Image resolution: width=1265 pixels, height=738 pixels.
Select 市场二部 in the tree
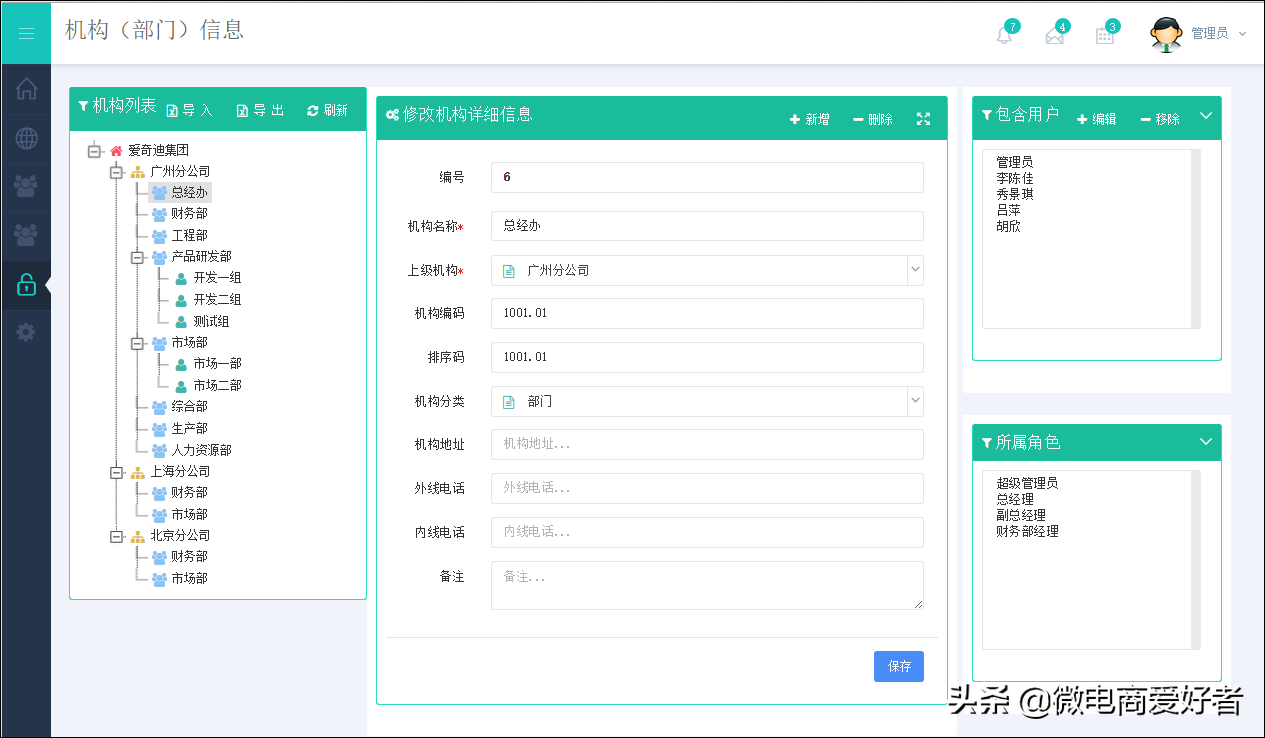(x=217, y=386)
